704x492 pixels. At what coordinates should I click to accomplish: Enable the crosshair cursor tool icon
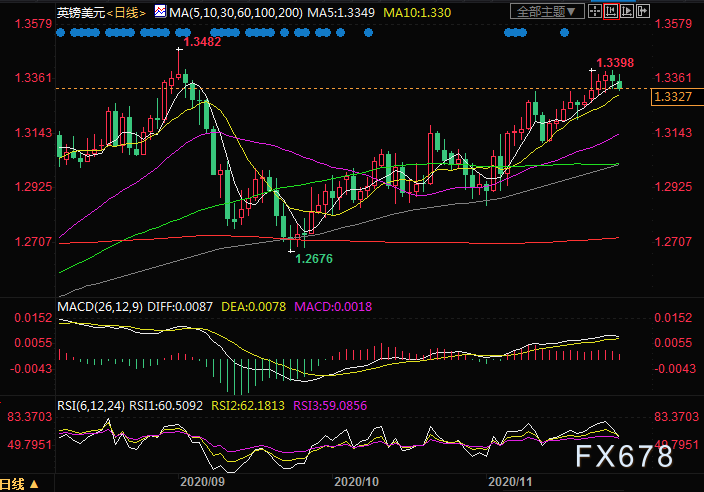point(595,11)
